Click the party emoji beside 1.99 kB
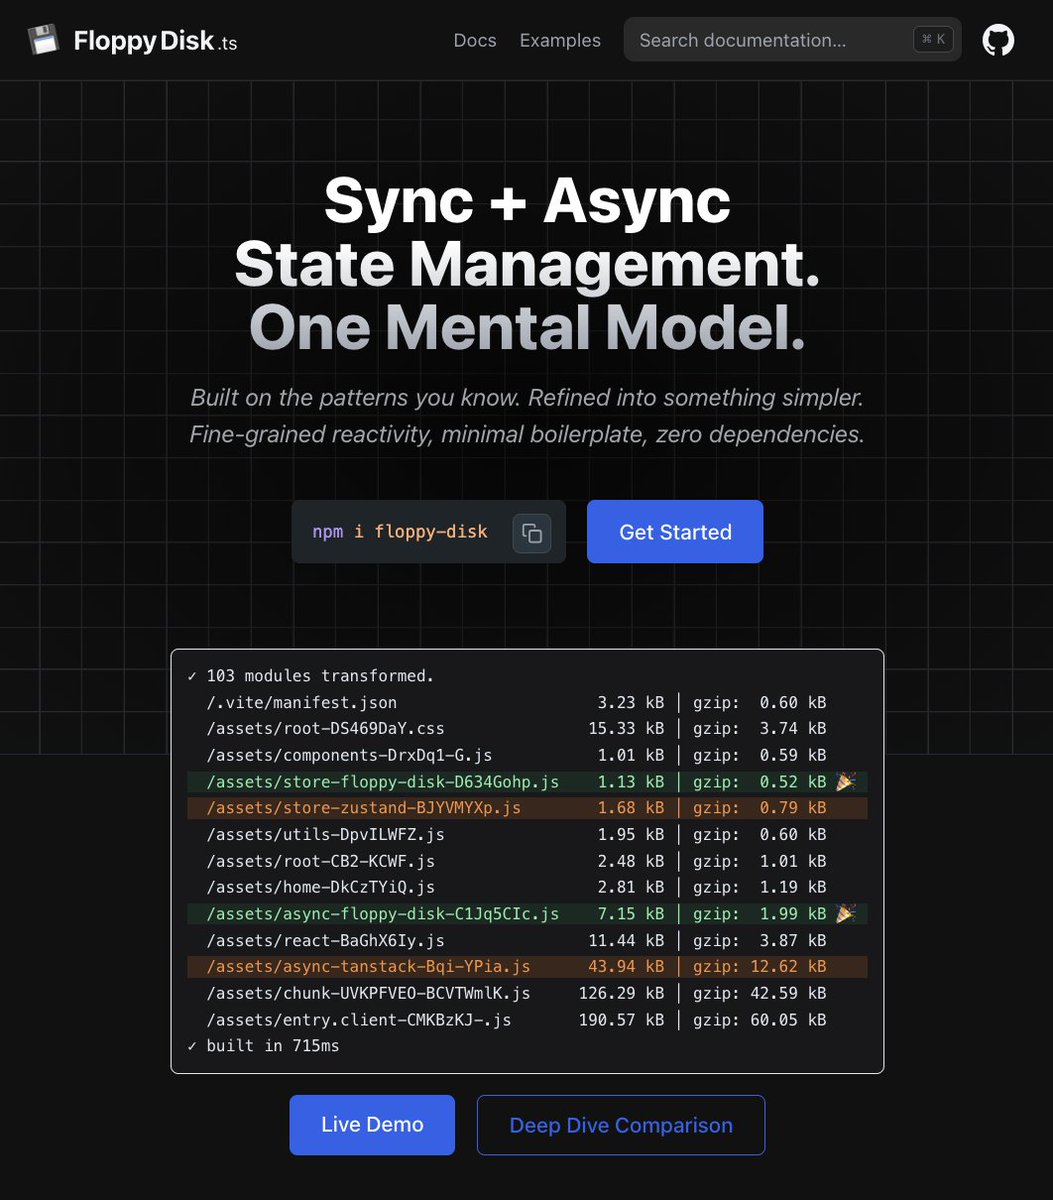The height and width of the screenshot is (1200, 1053). tap(846, 914)
